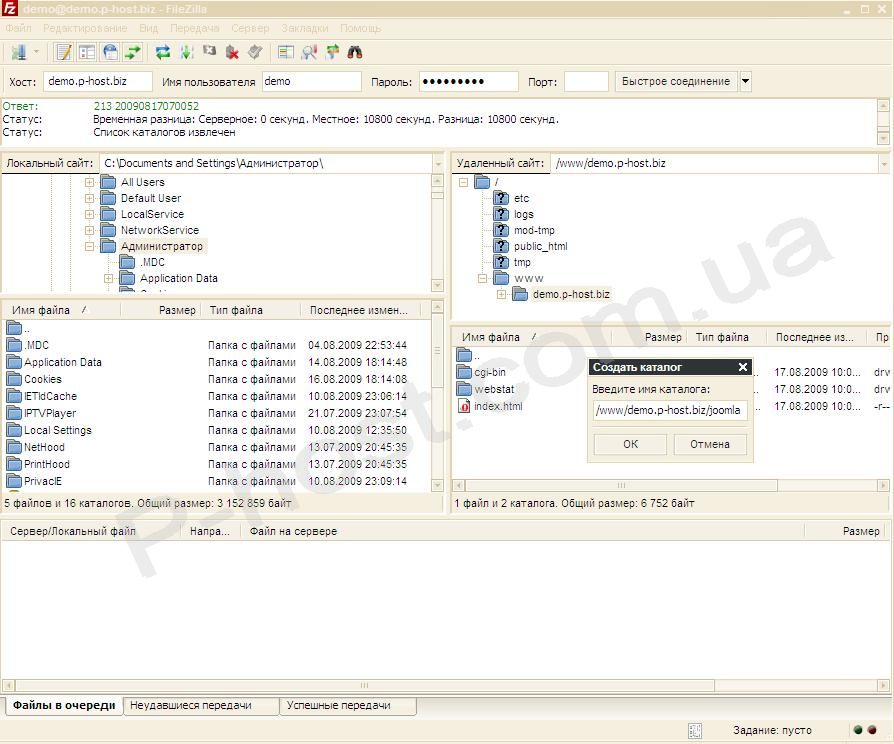The width and height of the screenshot is (894, 744).
Task: Click the Отмена button in dialog
Action: pos(710,444)
